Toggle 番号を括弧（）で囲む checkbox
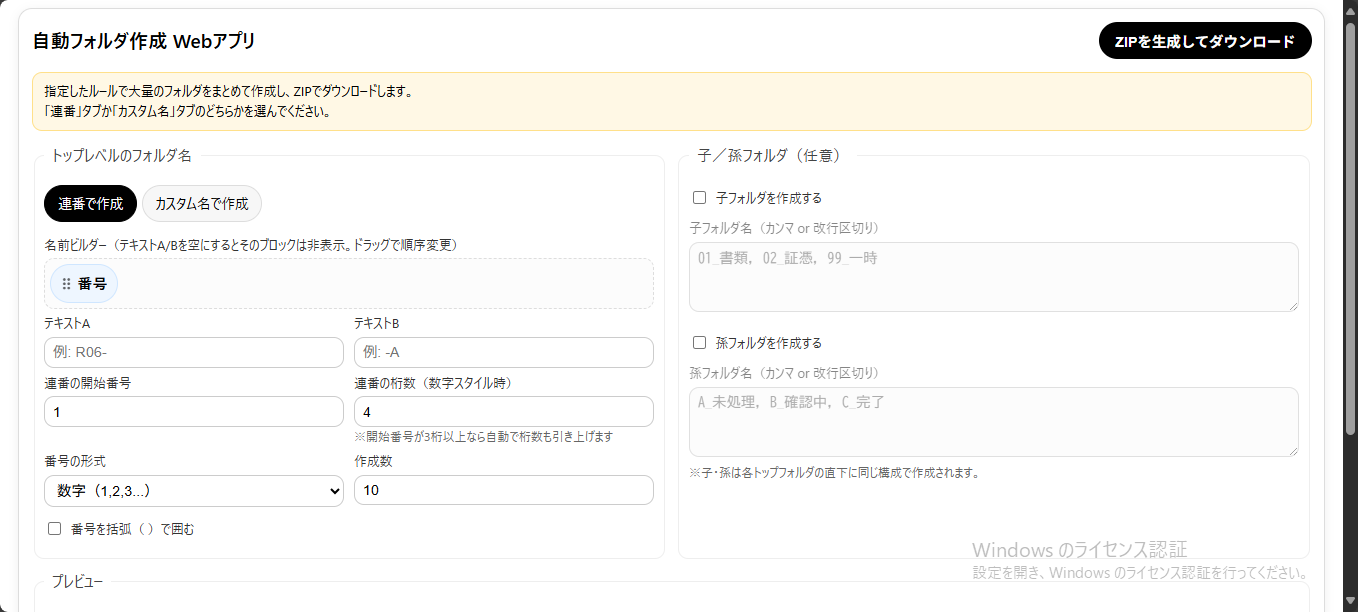The width and height of the screenshot is (1358, 612). (55, 529)
